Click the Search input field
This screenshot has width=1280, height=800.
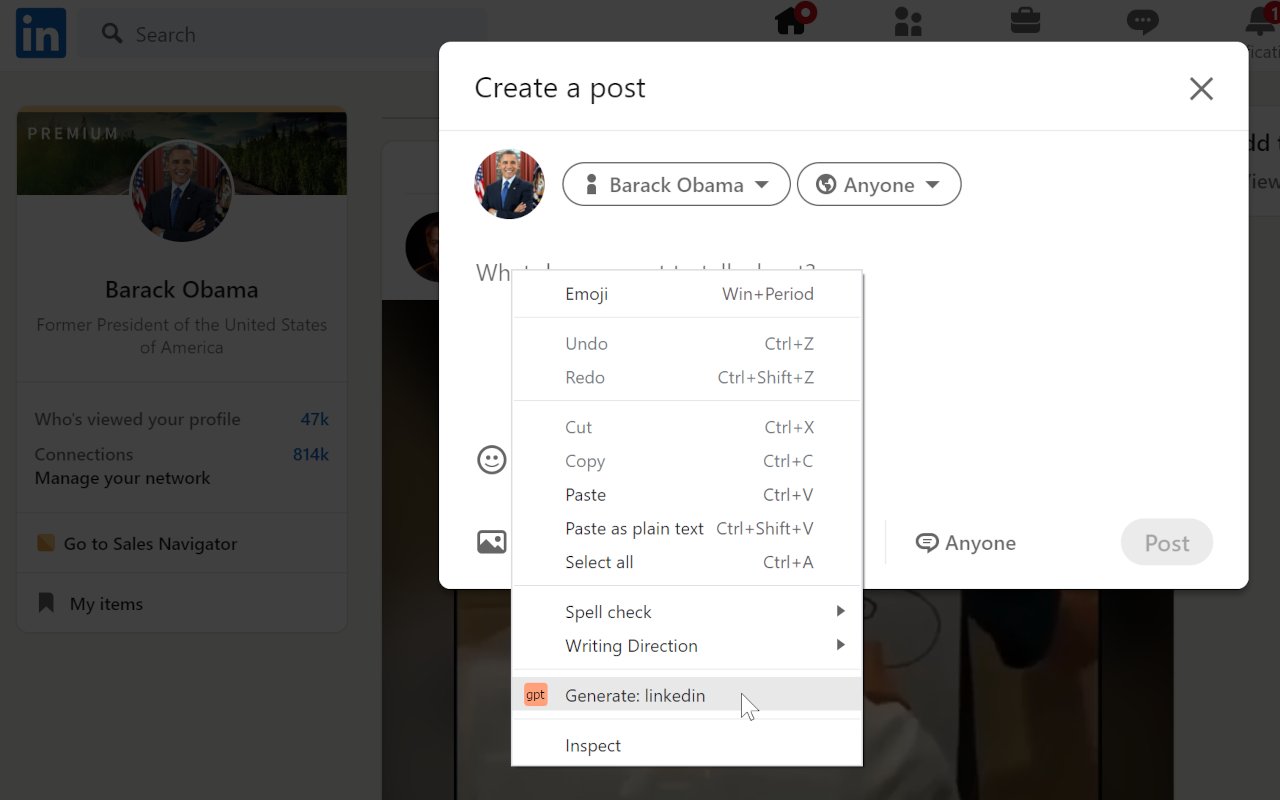(x=290, y=35)
